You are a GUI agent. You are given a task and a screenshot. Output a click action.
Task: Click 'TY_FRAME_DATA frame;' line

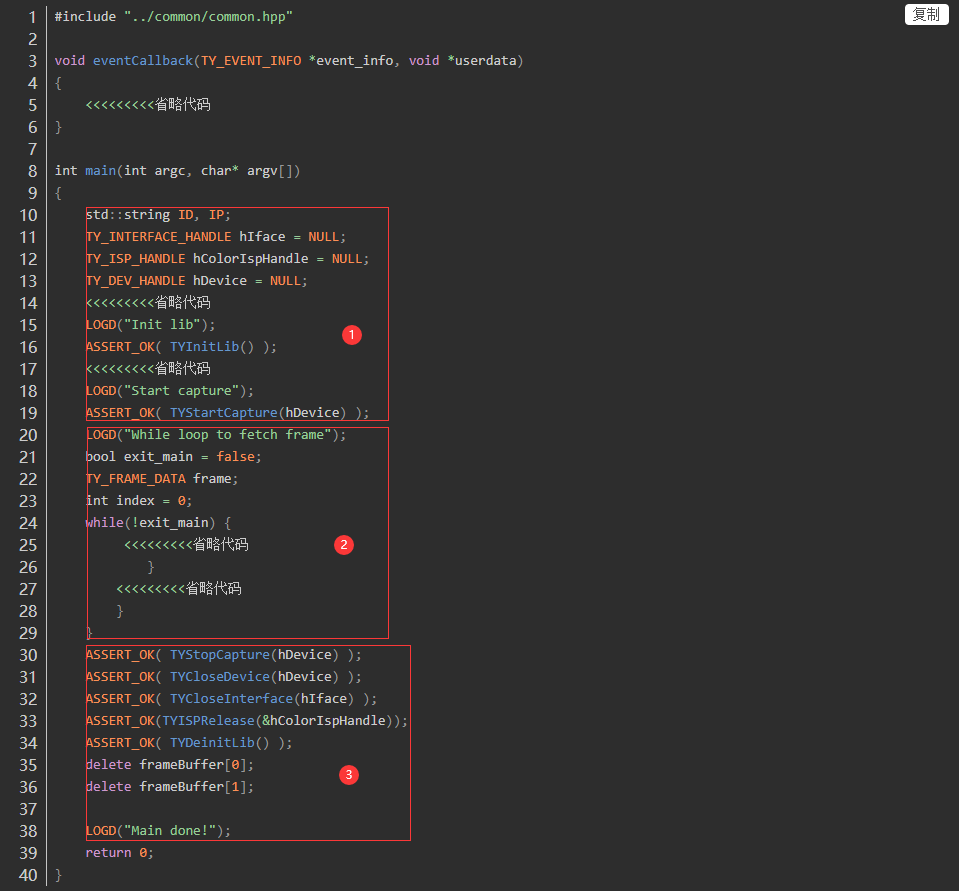coord(162,479)
